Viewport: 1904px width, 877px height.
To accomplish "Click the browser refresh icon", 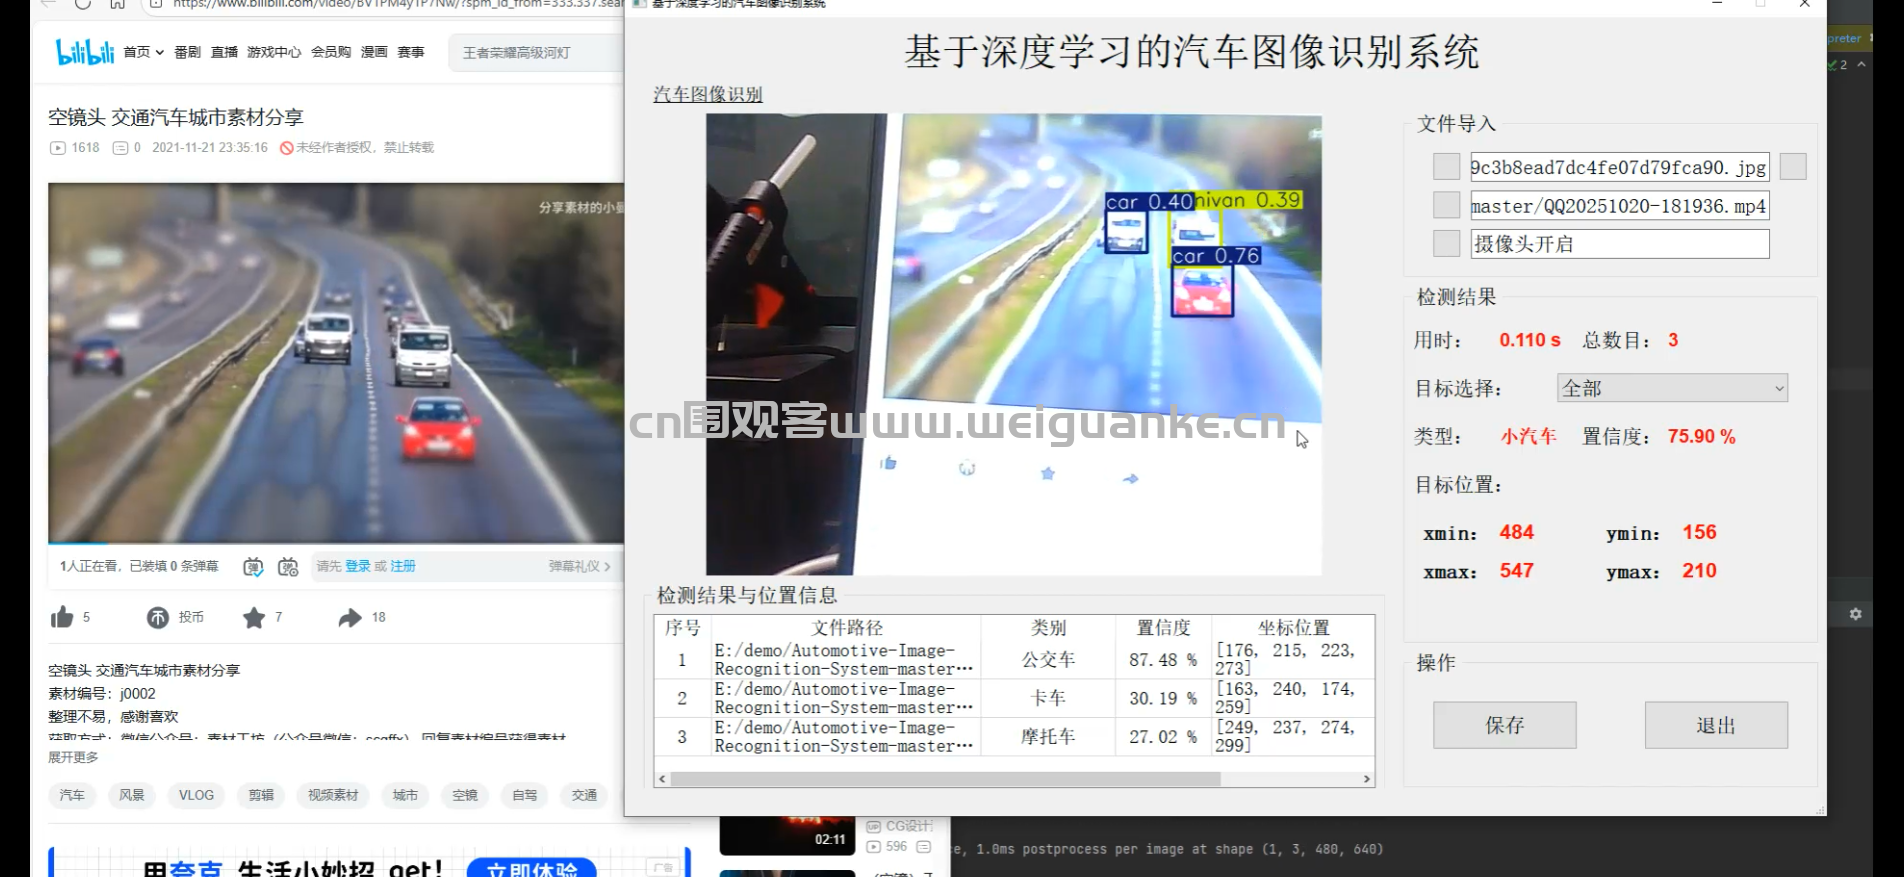I will 83,4.
